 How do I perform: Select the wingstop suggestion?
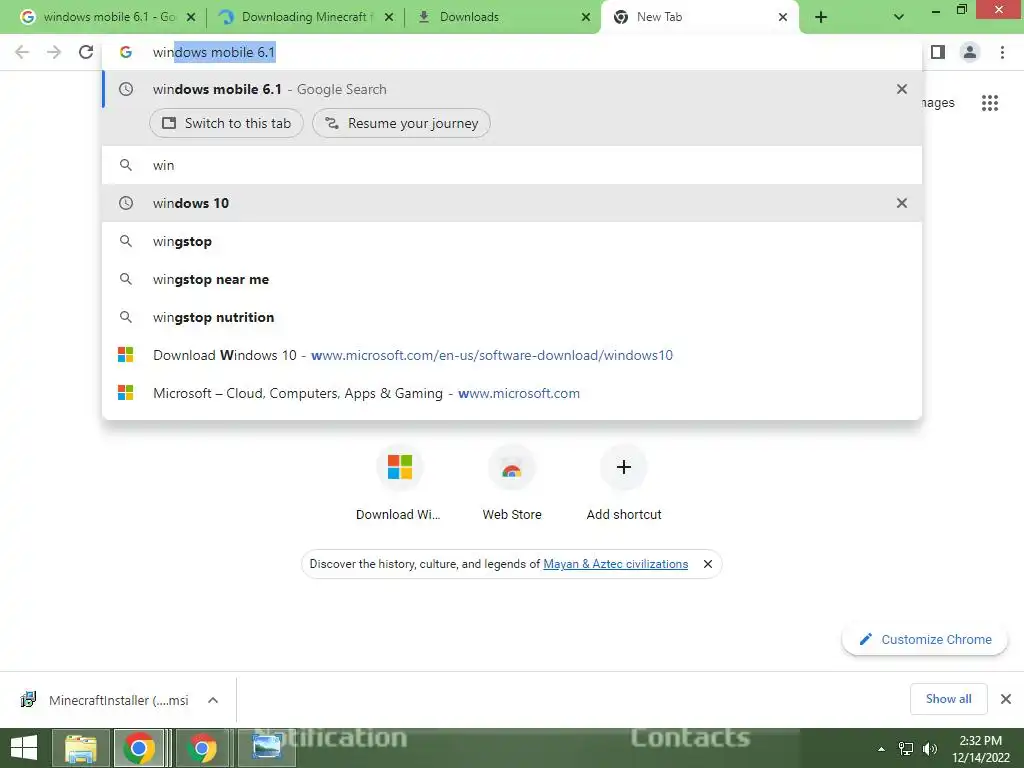512,241
